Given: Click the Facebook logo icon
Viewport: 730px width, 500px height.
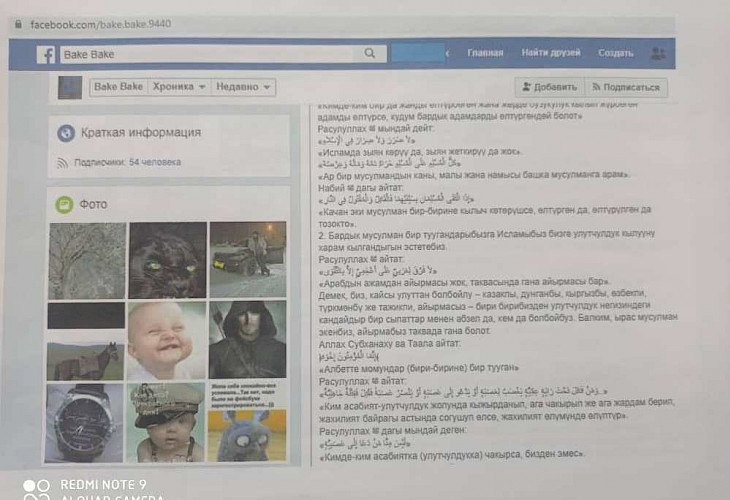Looking at the screenshot, I should point(46,55).
